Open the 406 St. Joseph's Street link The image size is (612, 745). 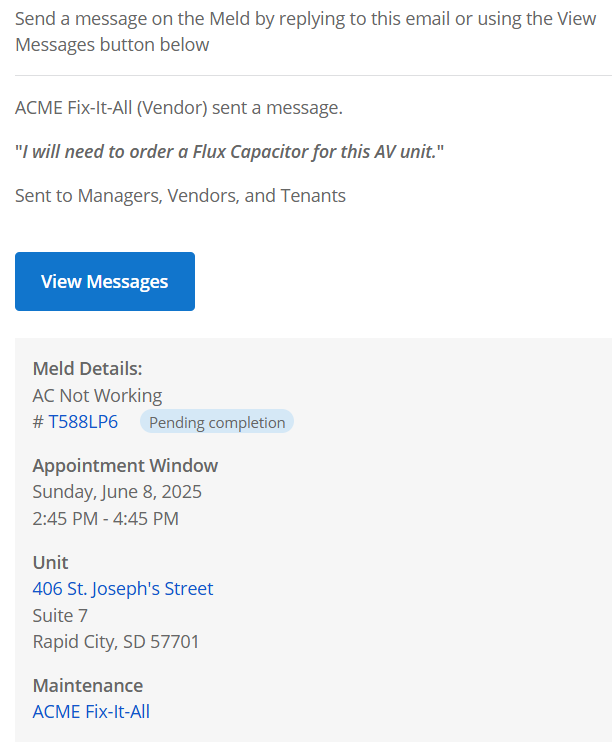[x=123, y=589]
